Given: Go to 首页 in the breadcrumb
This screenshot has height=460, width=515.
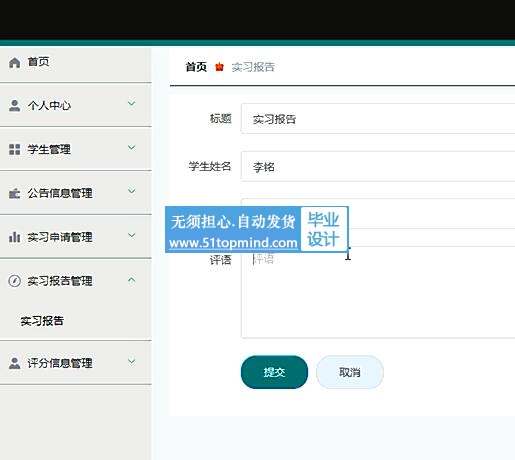Looking at the screenshot, I should click(196, 67).
